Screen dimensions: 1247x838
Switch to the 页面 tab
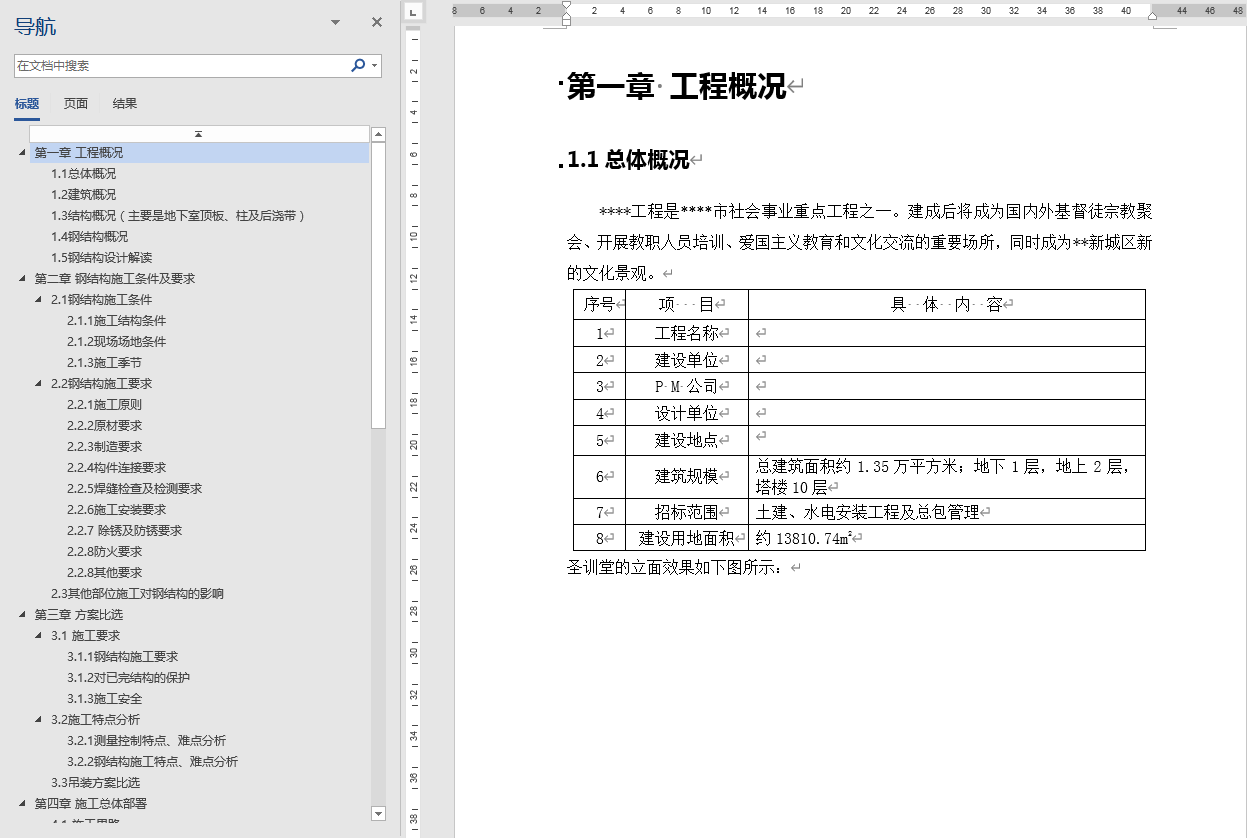tap(74, 103)
